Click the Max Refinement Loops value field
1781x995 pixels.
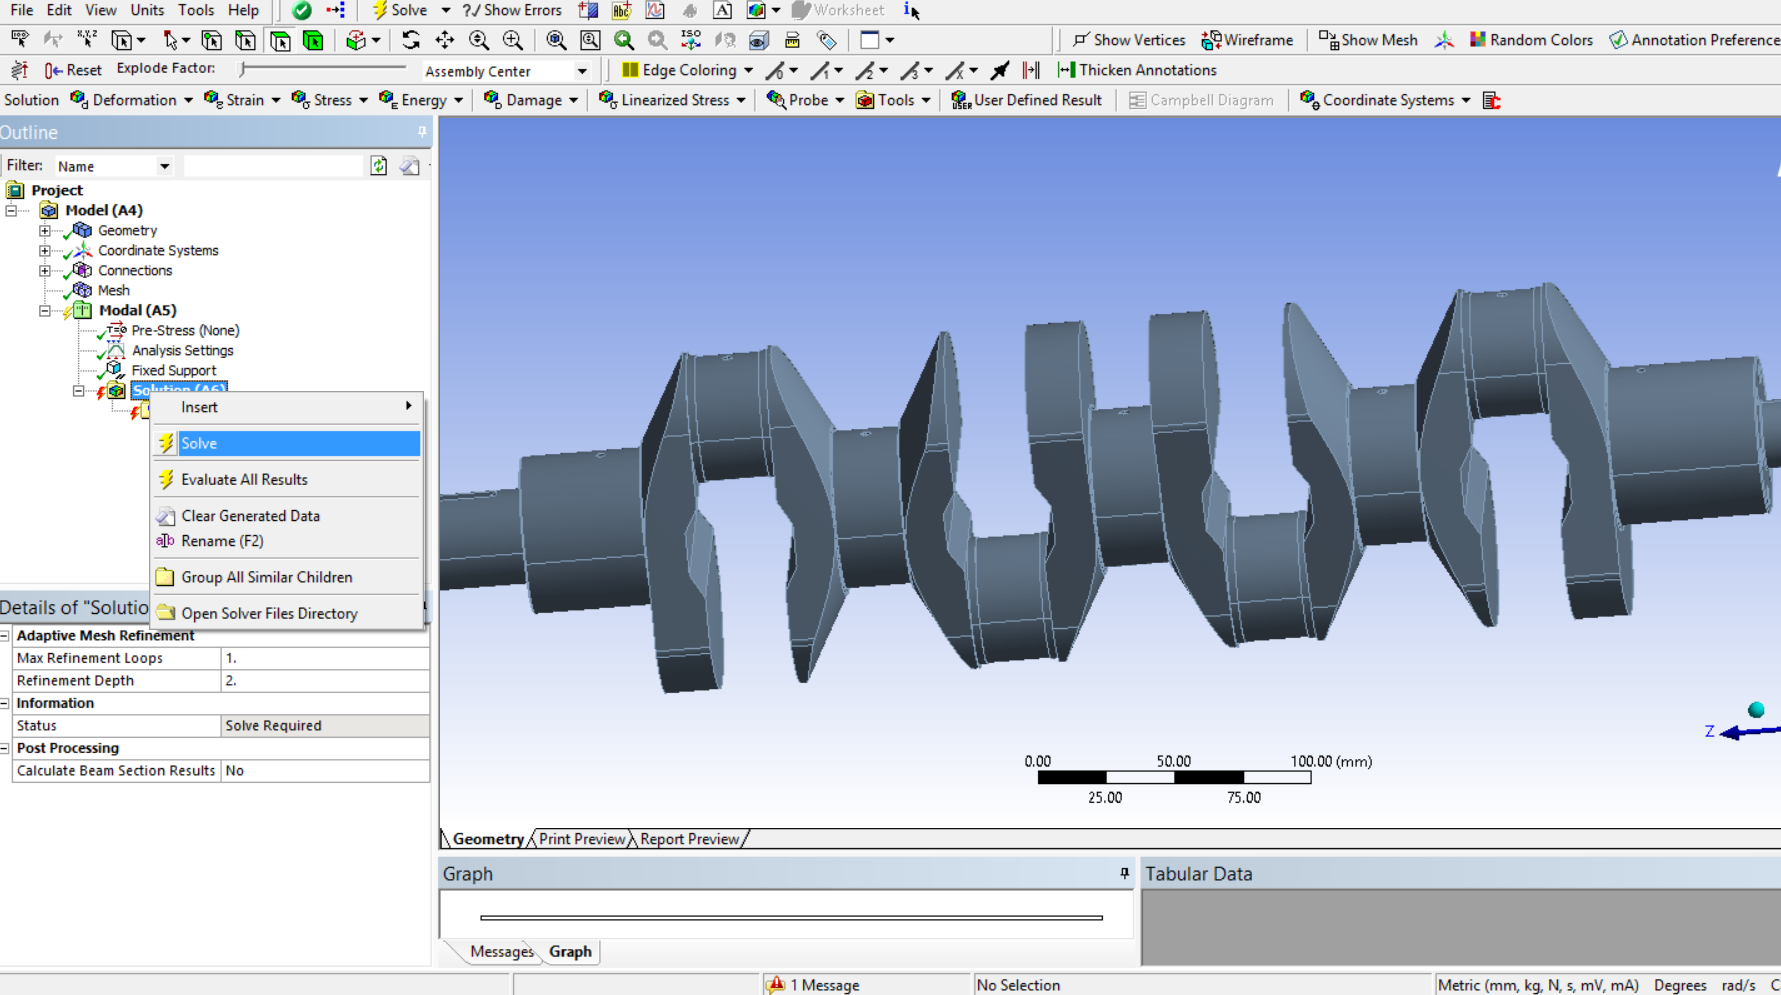coord(325,658)
